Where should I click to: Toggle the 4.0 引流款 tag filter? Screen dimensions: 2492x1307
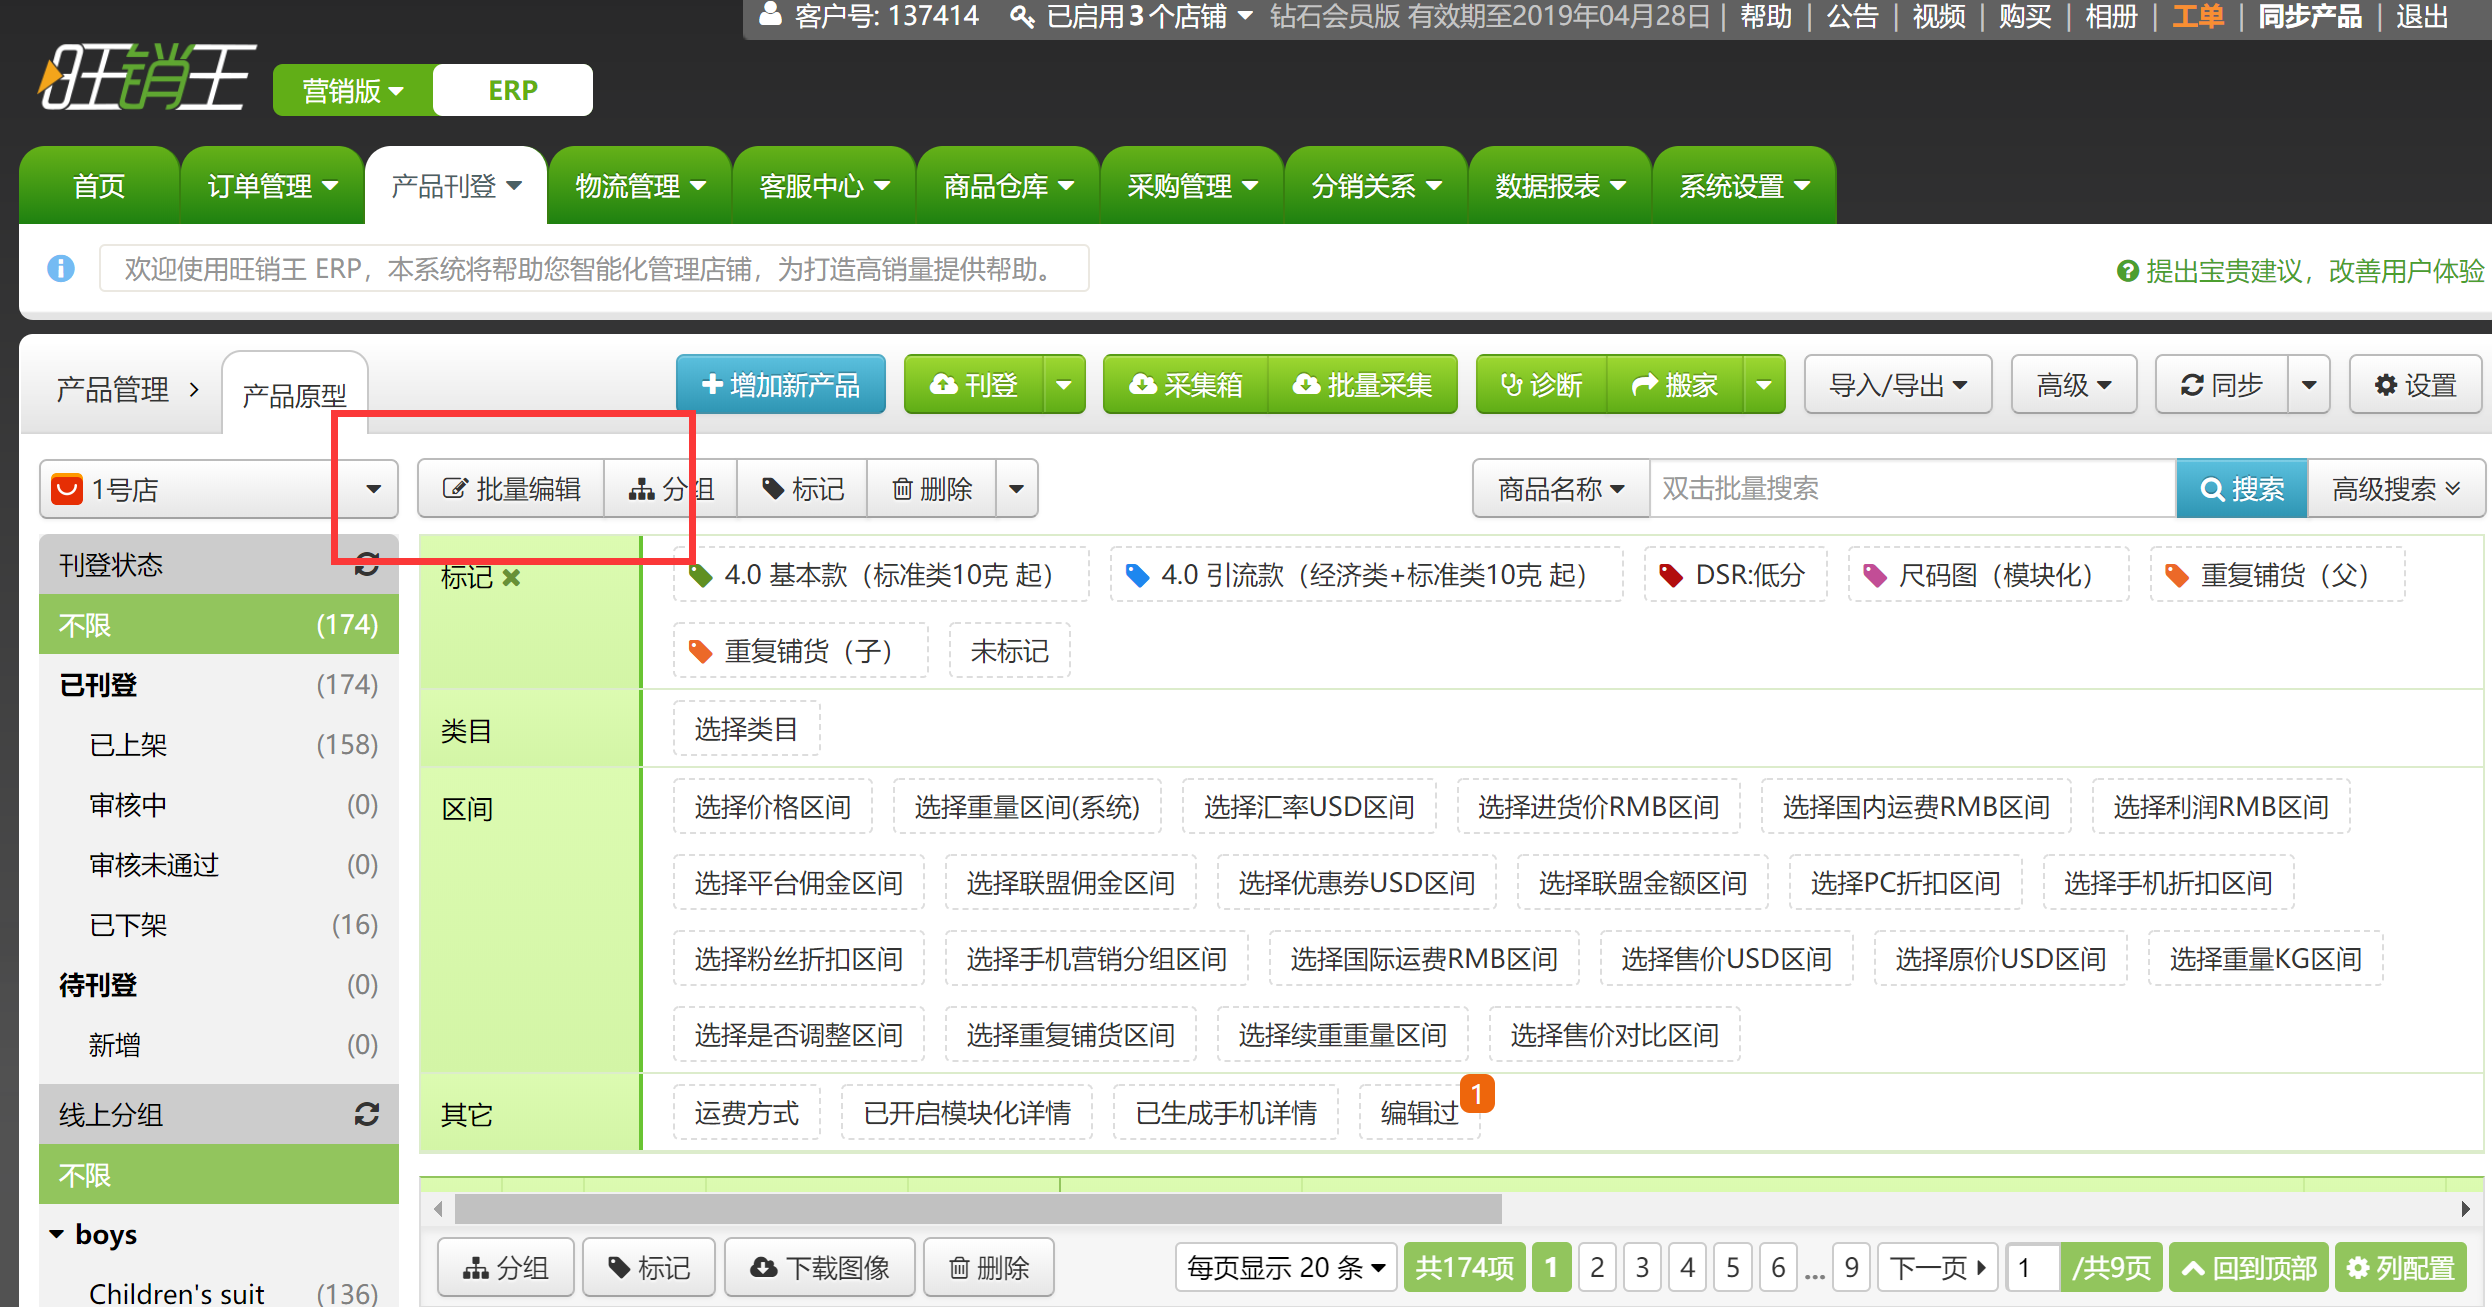[1366, 575]
